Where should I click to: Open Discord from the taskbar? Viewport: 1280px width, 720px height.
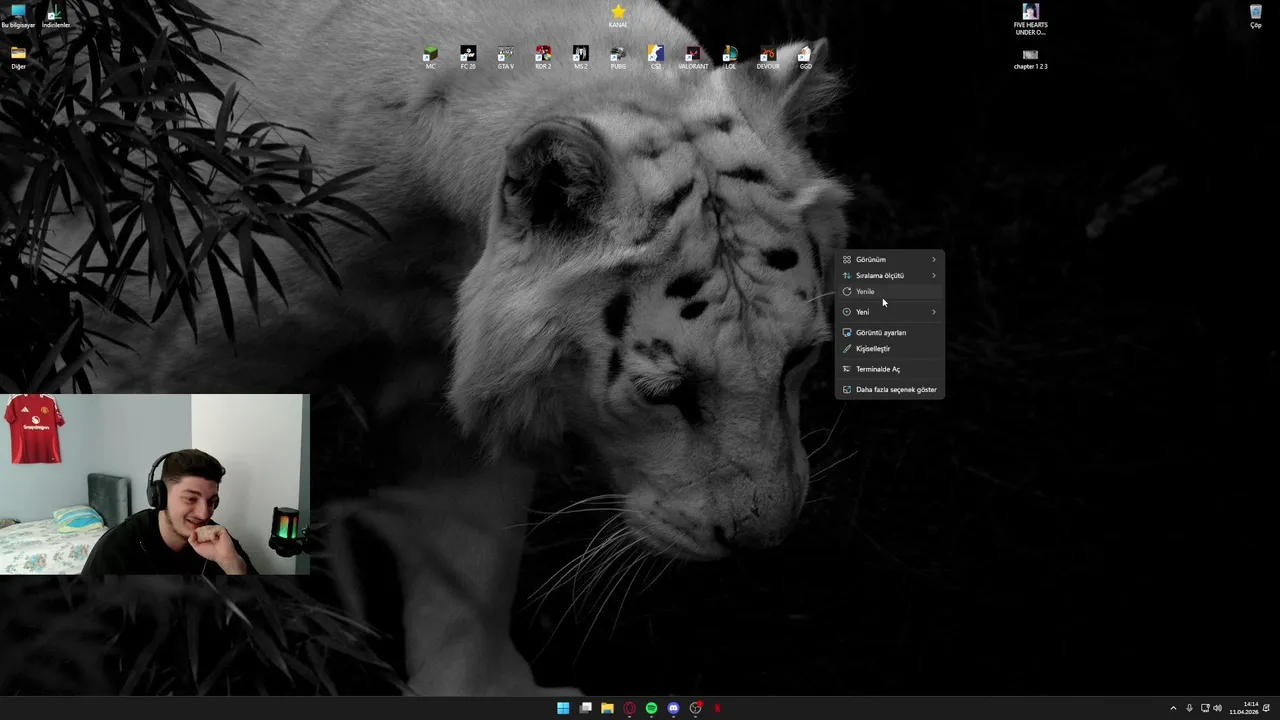[673, 708]
